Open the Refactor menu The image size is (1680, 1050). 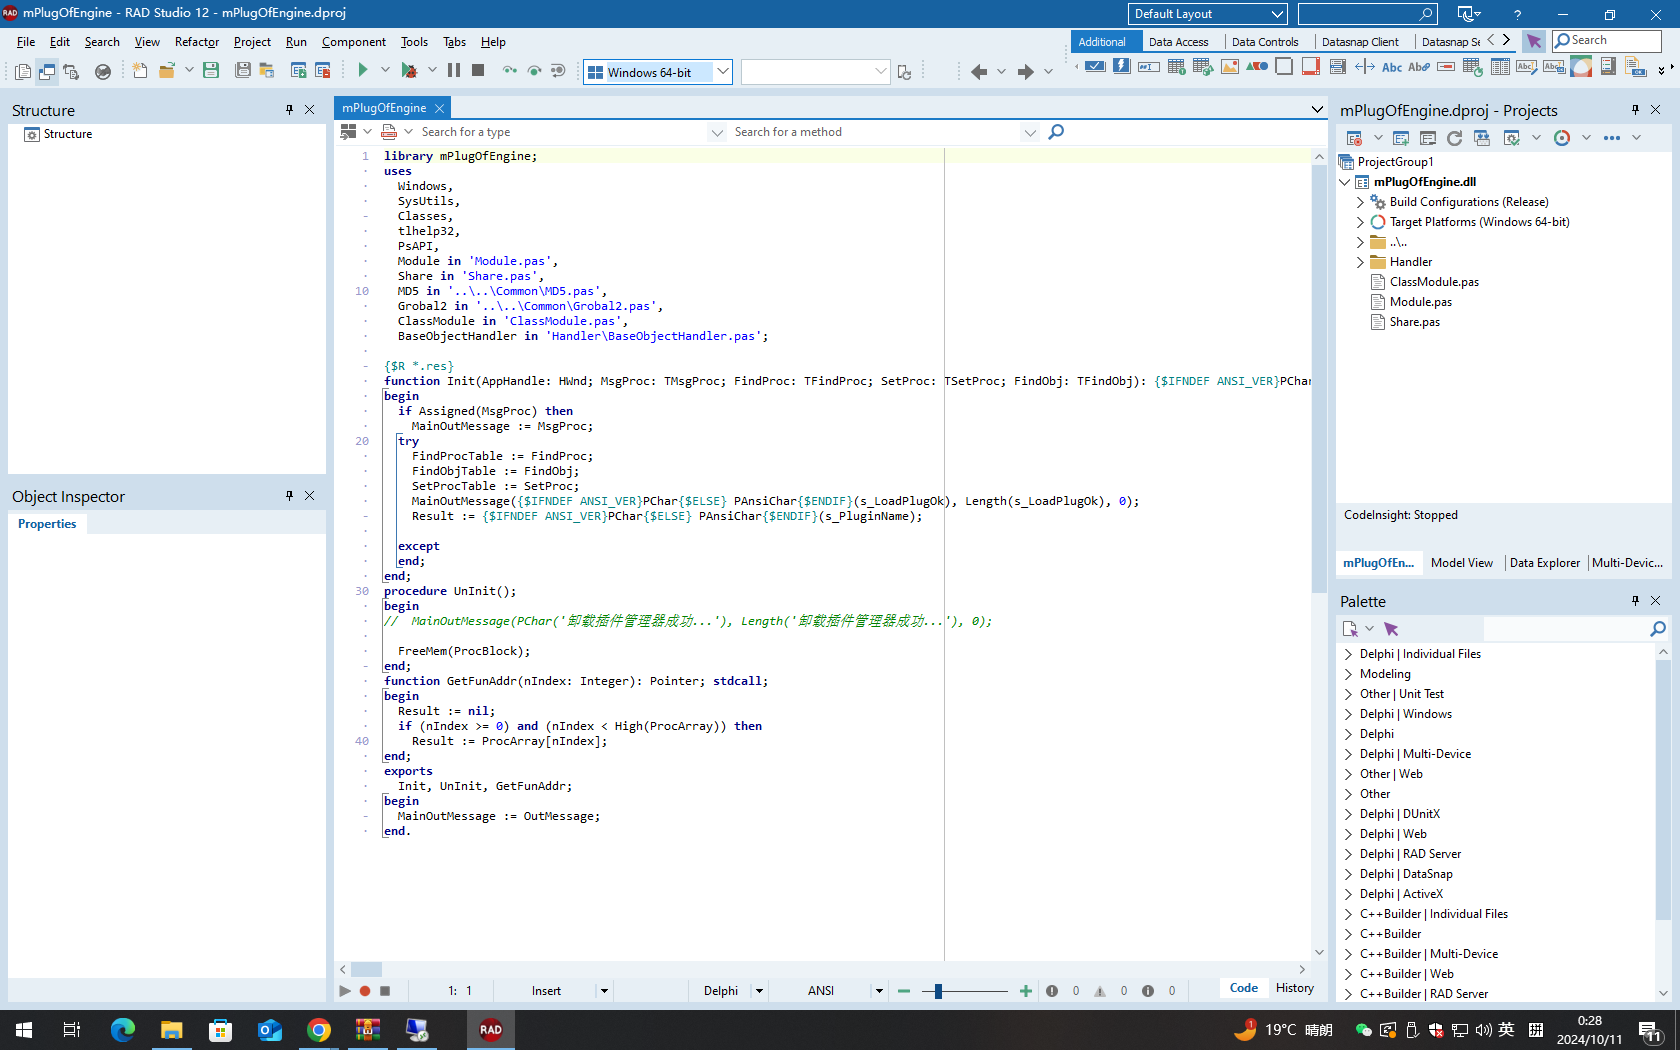click(196, 42)
